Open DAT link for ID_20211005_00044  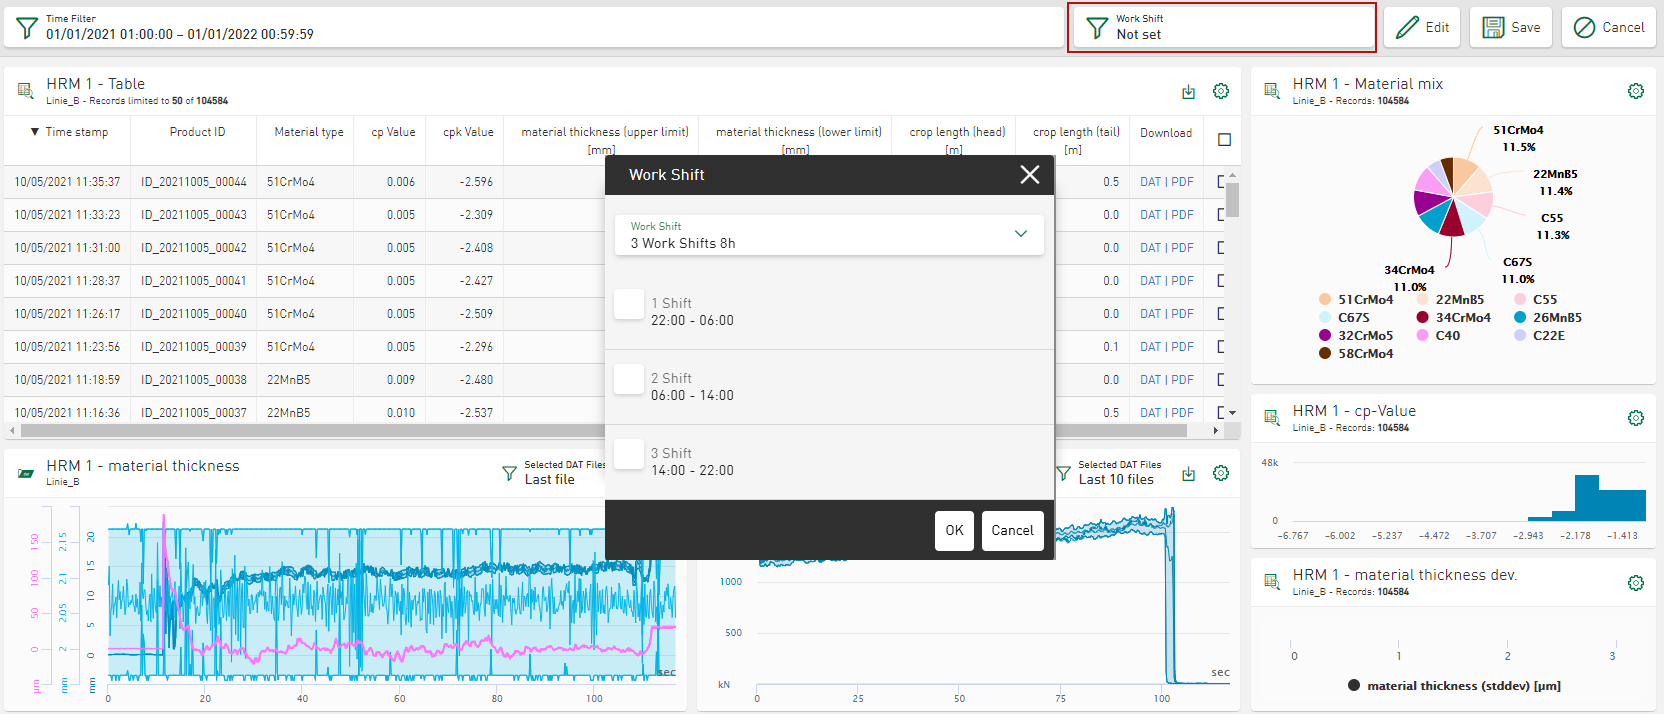pyautogui.click(x=1150, y=182)
